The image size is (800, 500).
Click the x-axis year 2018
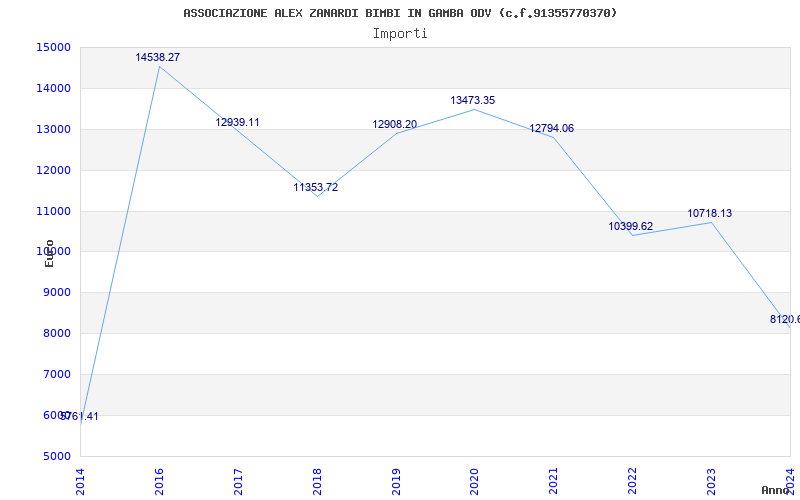(317, 481)
